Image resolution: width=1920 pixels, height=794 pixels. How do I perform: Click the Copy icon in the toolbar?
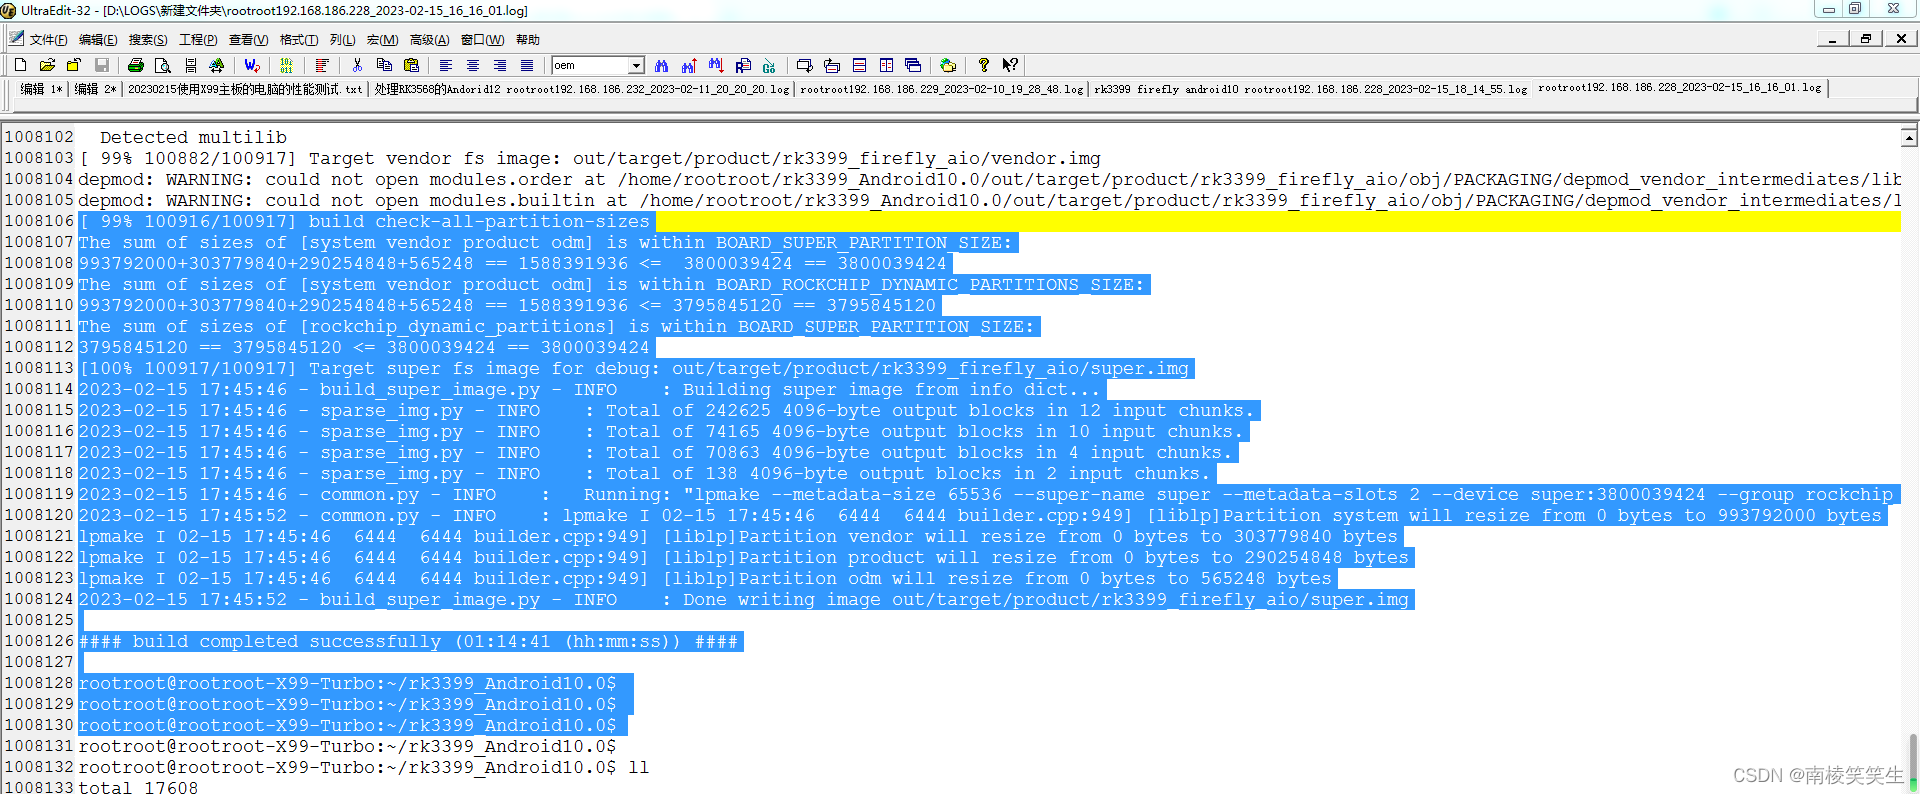pos(384,65)
